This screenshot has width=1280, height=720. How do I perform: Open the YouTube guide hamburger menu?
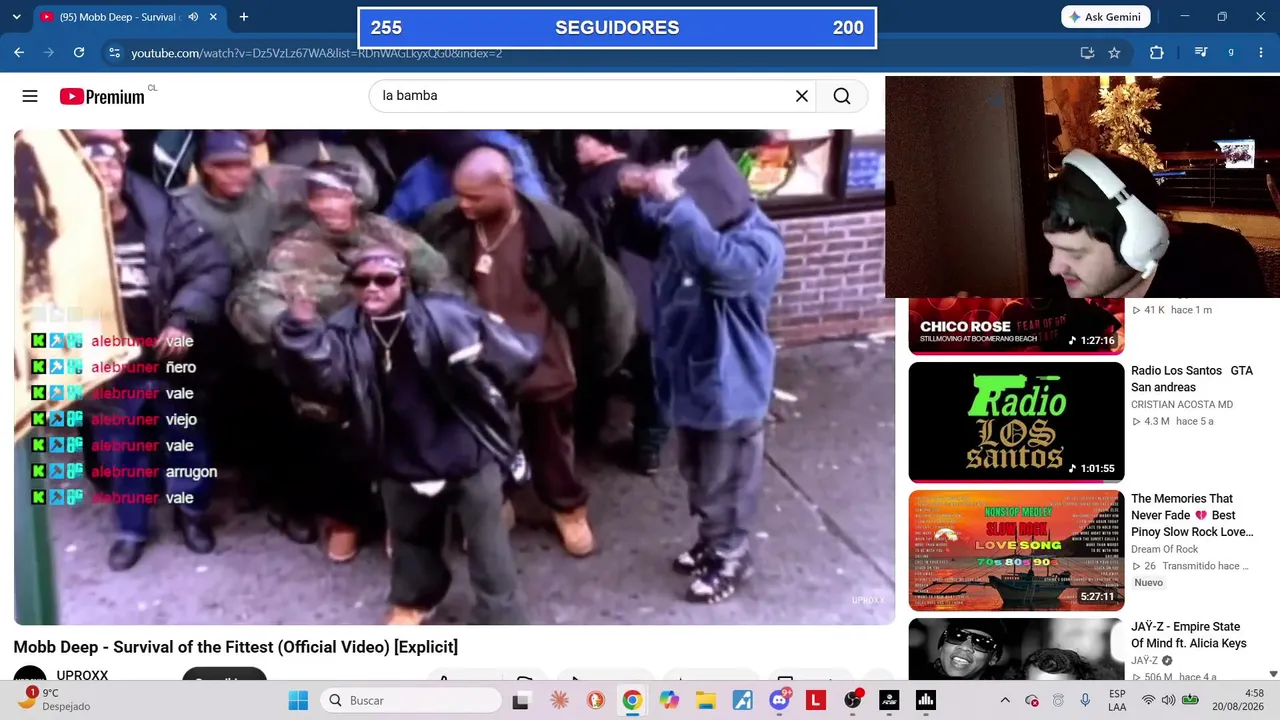(x=30, y=96)
